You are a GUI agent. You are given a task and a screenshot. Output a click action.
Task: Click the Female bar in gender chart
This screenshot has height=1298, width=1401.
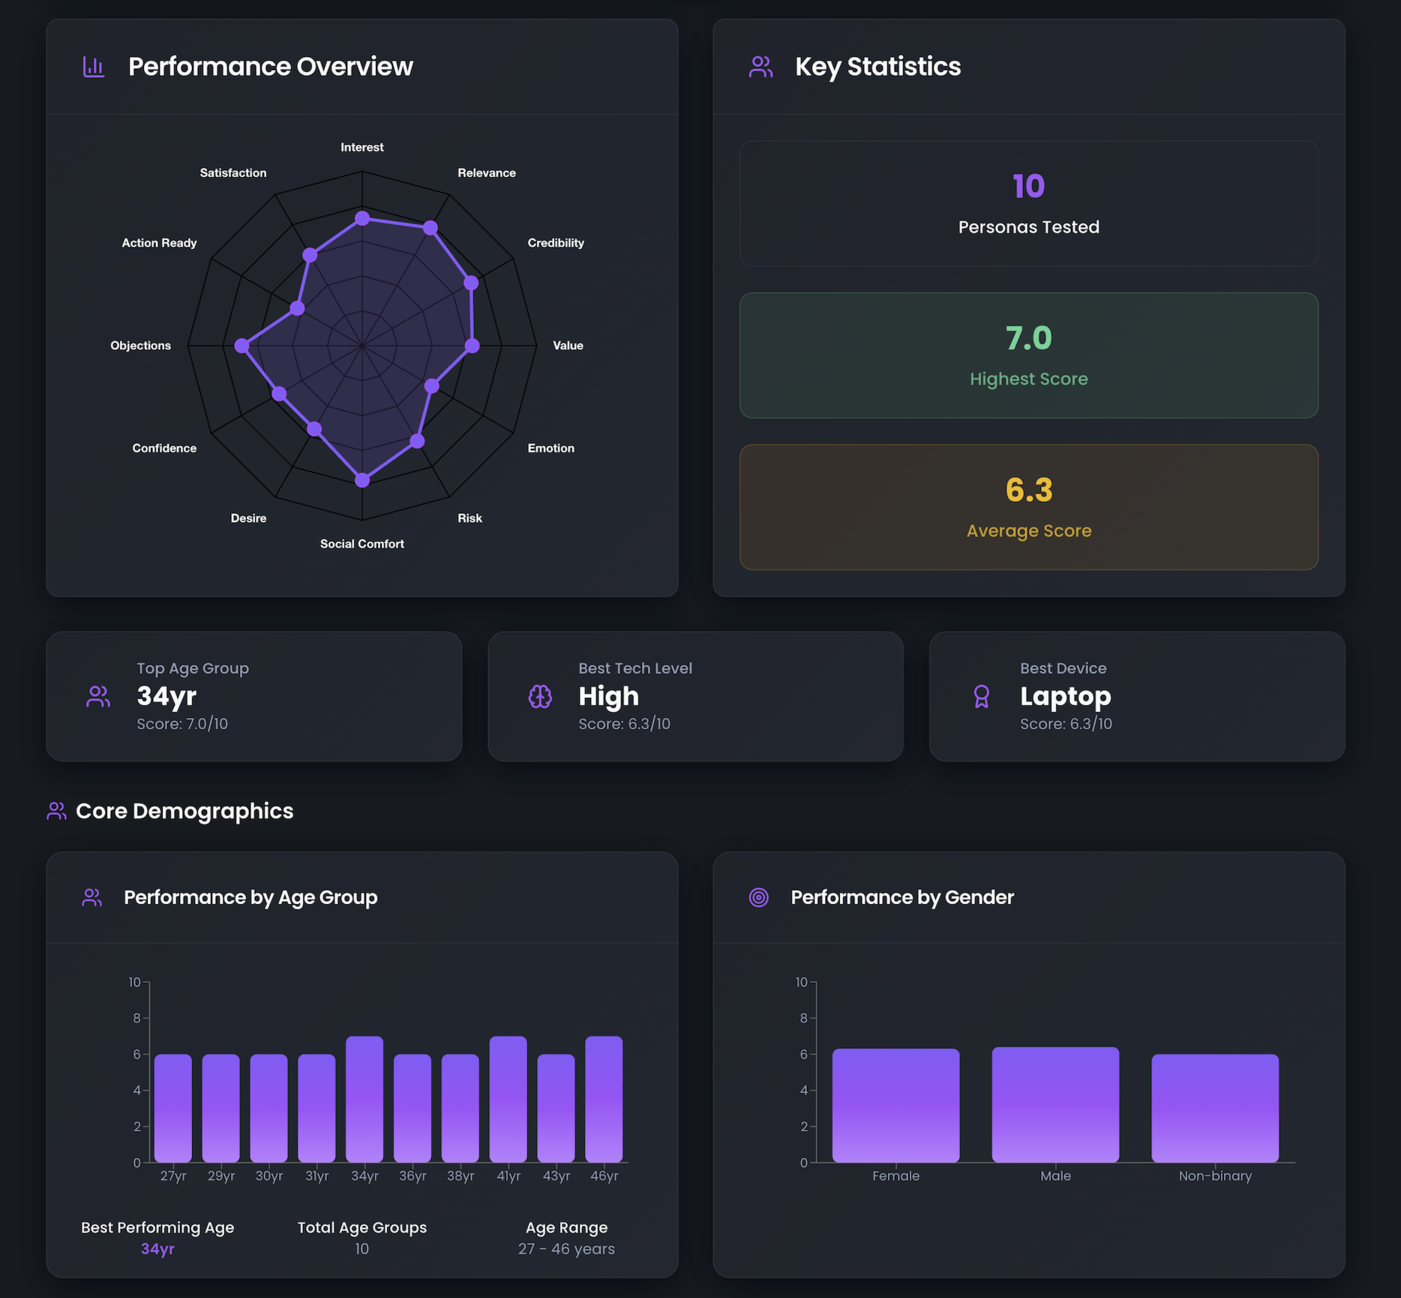click(896, 1106)
